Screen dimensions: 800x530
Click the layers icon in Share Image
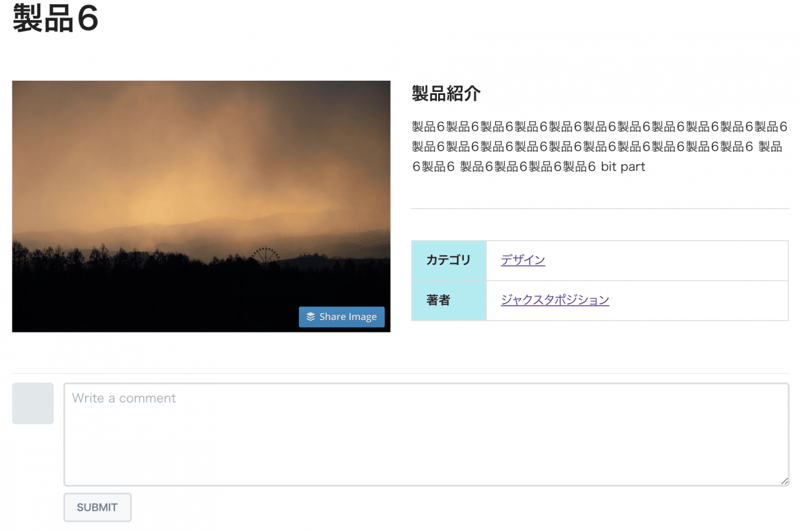(x=311, y=317)
